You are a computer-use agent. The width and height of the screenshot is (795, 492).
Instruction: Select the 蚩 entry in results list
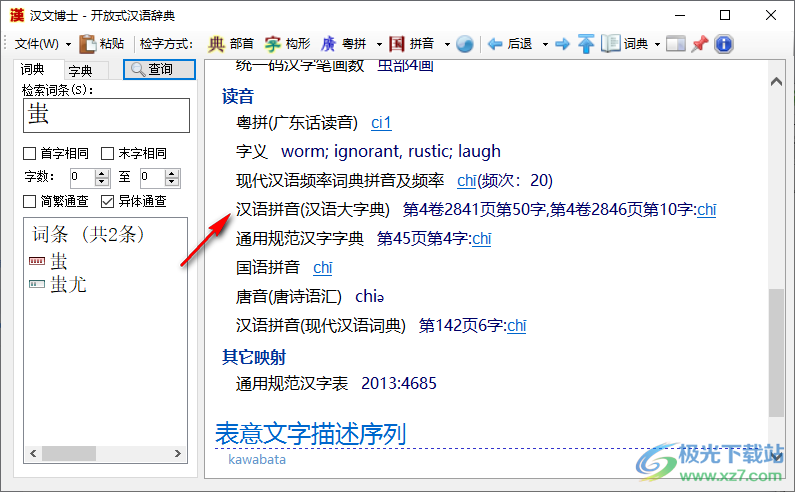click(x=59, y=261)
